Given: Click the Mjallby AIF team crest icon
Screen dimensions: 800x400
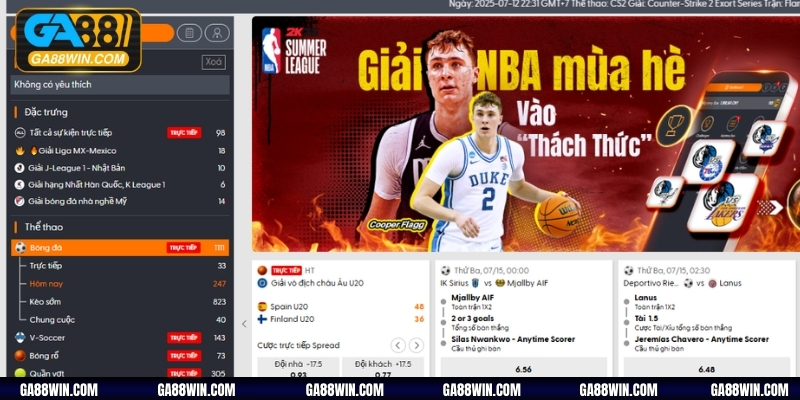Looking at the screenshot, I should tap(500, 283).
